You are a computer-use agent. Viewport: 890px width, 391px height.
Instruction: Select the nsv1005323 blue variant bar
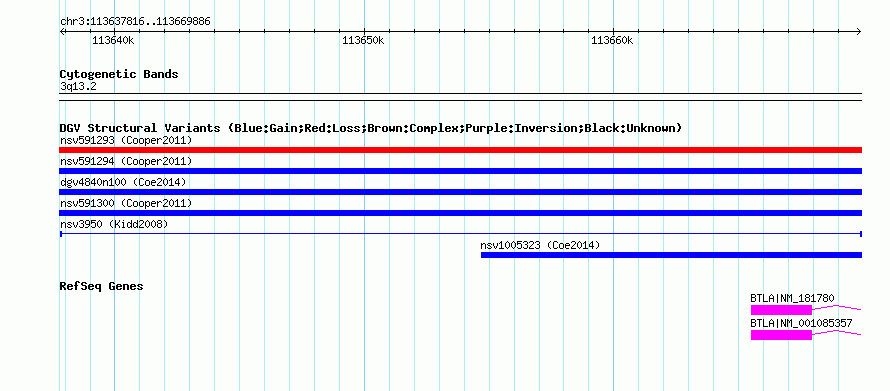click(671, 255)
